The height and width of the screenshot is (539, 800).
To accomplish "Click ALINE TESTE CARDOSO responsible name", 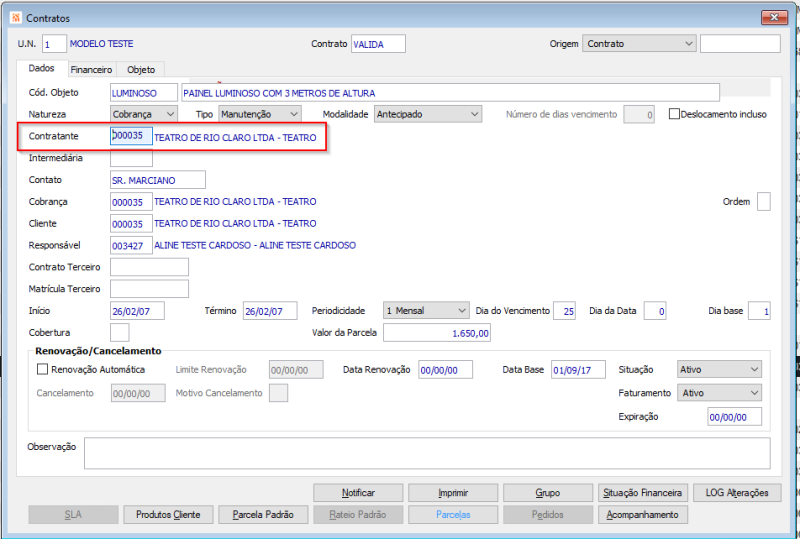I will [x=255, y=246].
